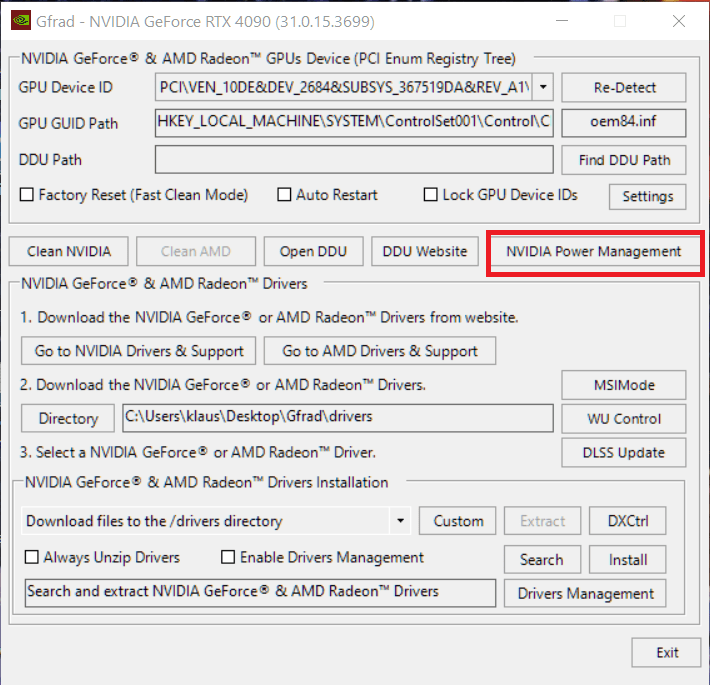Click the drivers directory path field
This screenshot has width=710, height=685.
(x=338, y=418)
